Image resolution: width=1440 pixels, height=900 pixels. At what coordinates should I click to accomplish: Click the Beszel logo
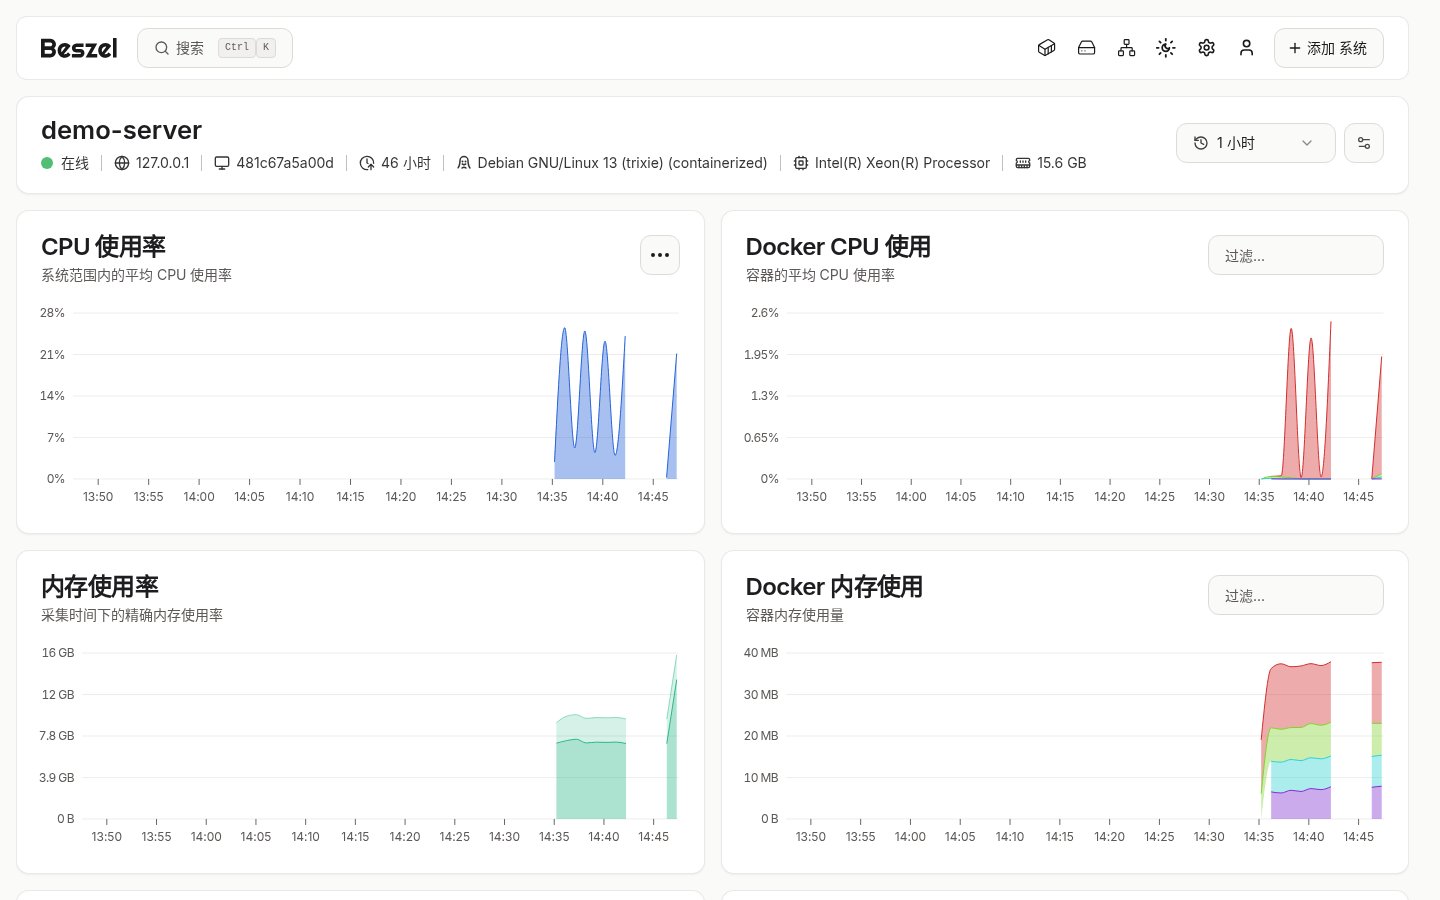(x=79, y=48)
